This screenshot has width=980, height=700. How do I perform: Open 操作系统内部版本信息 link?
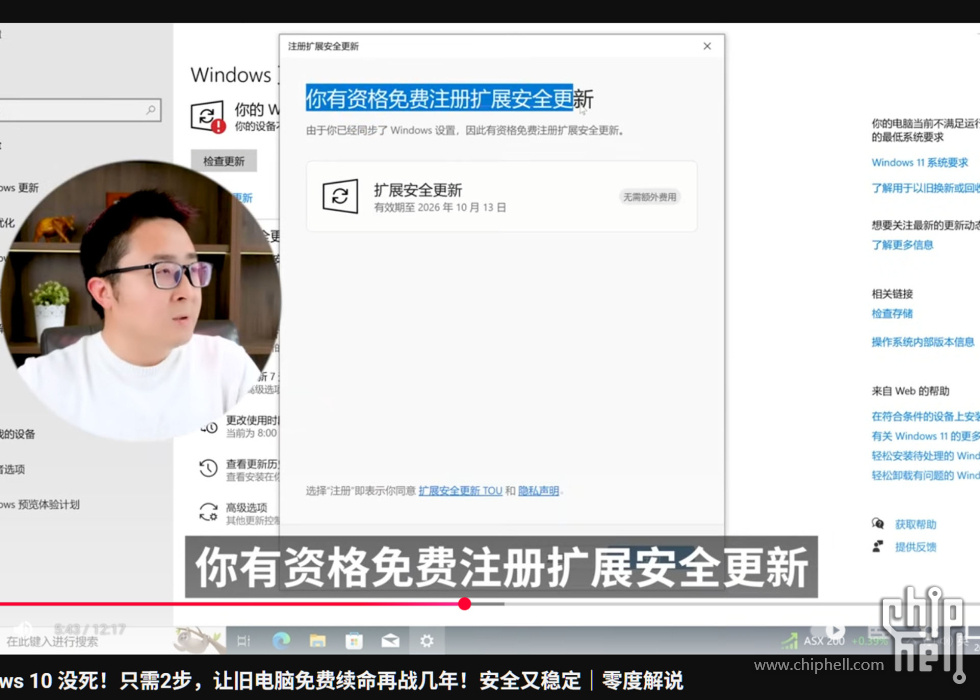tap(922, 342)
